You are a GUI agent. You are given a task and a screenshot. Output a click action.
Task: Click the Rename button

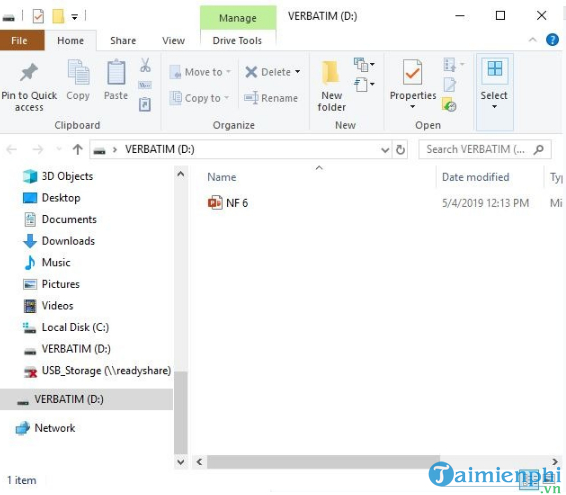271,98
